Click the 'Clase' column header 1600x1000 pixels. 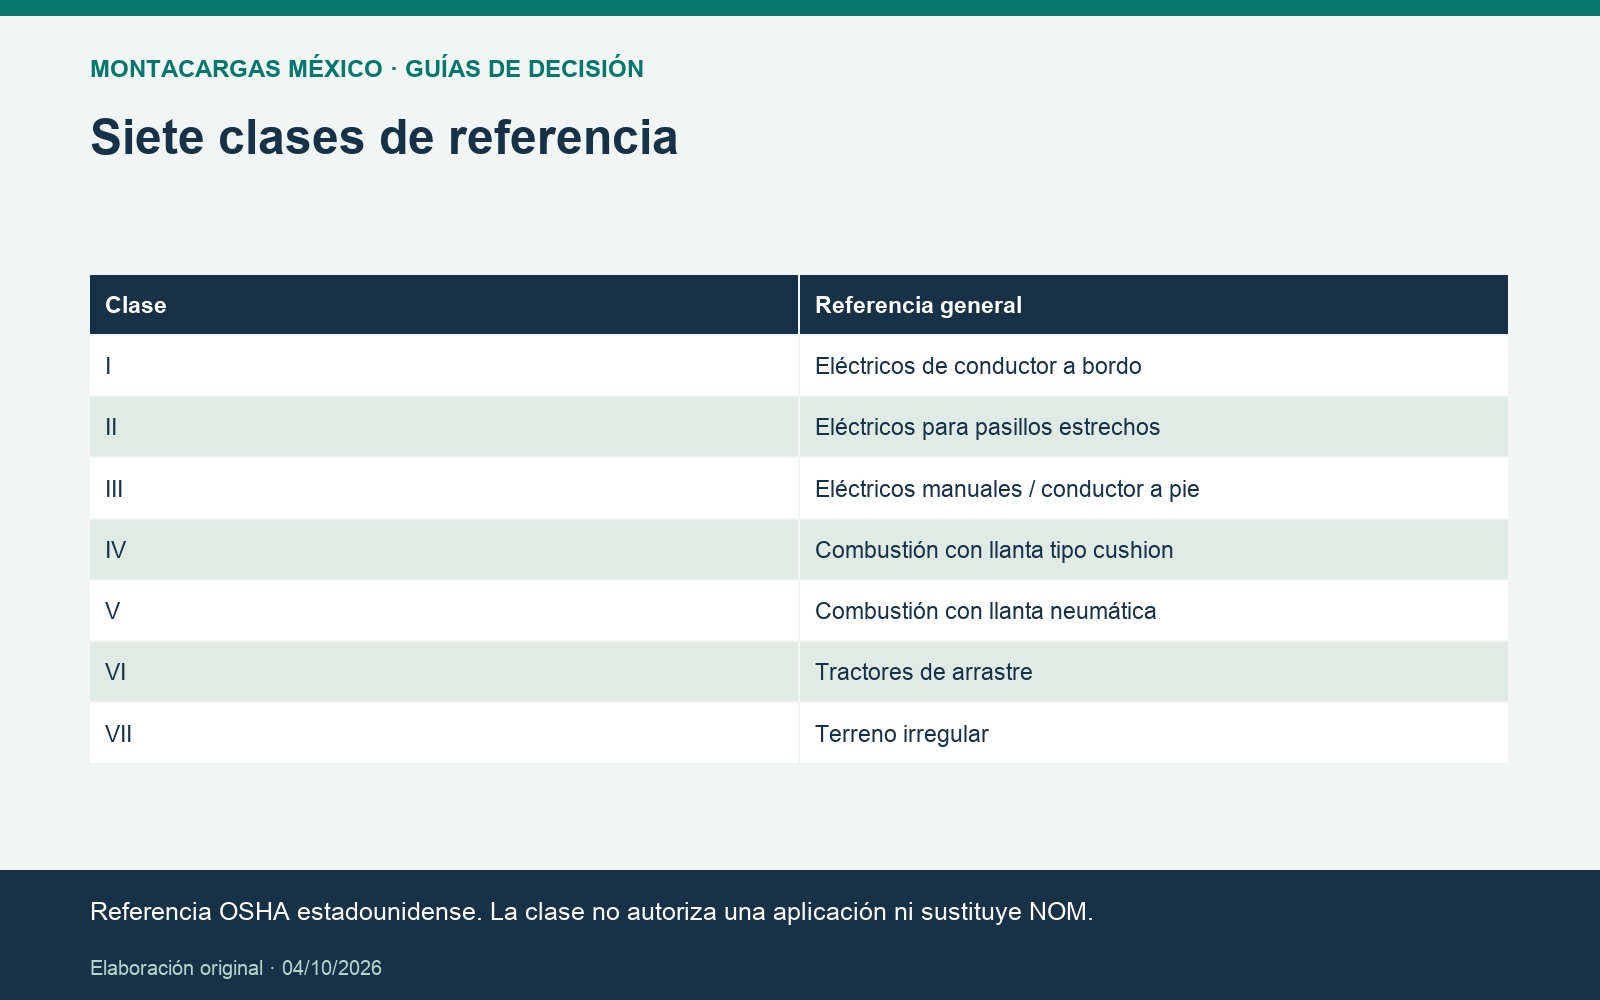pyautogui.click(x=444, y=305)
